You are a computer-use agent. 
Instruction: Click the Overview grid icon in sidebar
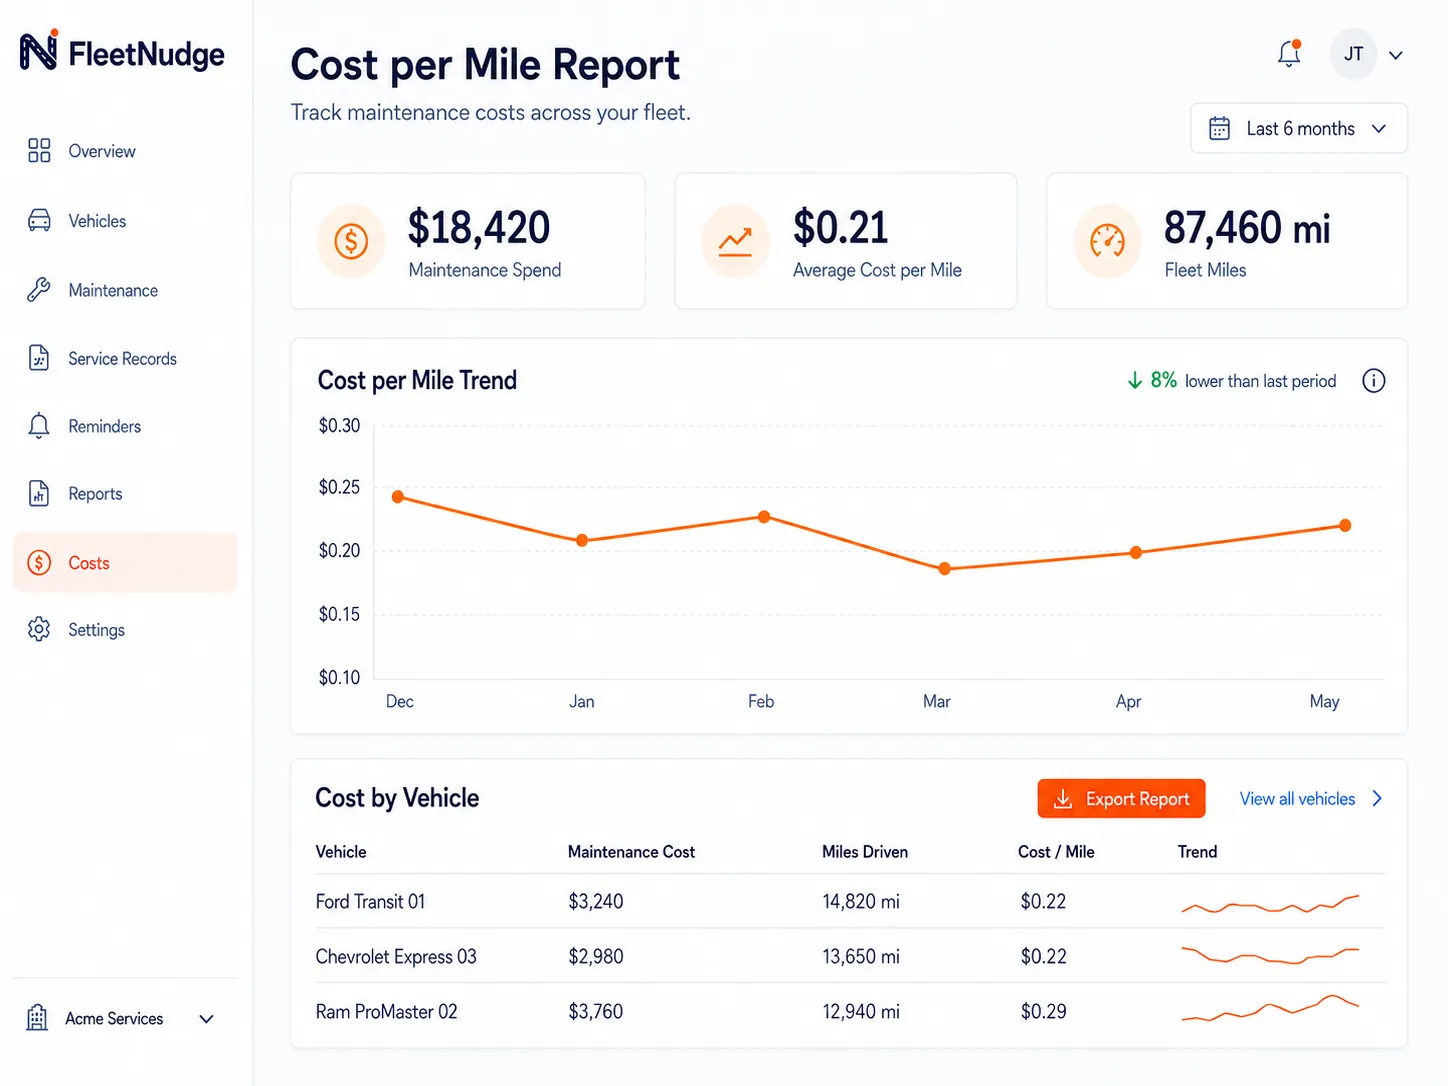point(39,151)
